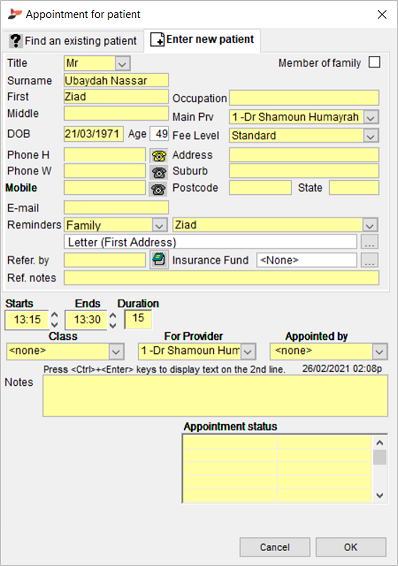This screenshot has width=398, height=566.
Task: Tick the Member of family checkbox
Action: (374, 62)
